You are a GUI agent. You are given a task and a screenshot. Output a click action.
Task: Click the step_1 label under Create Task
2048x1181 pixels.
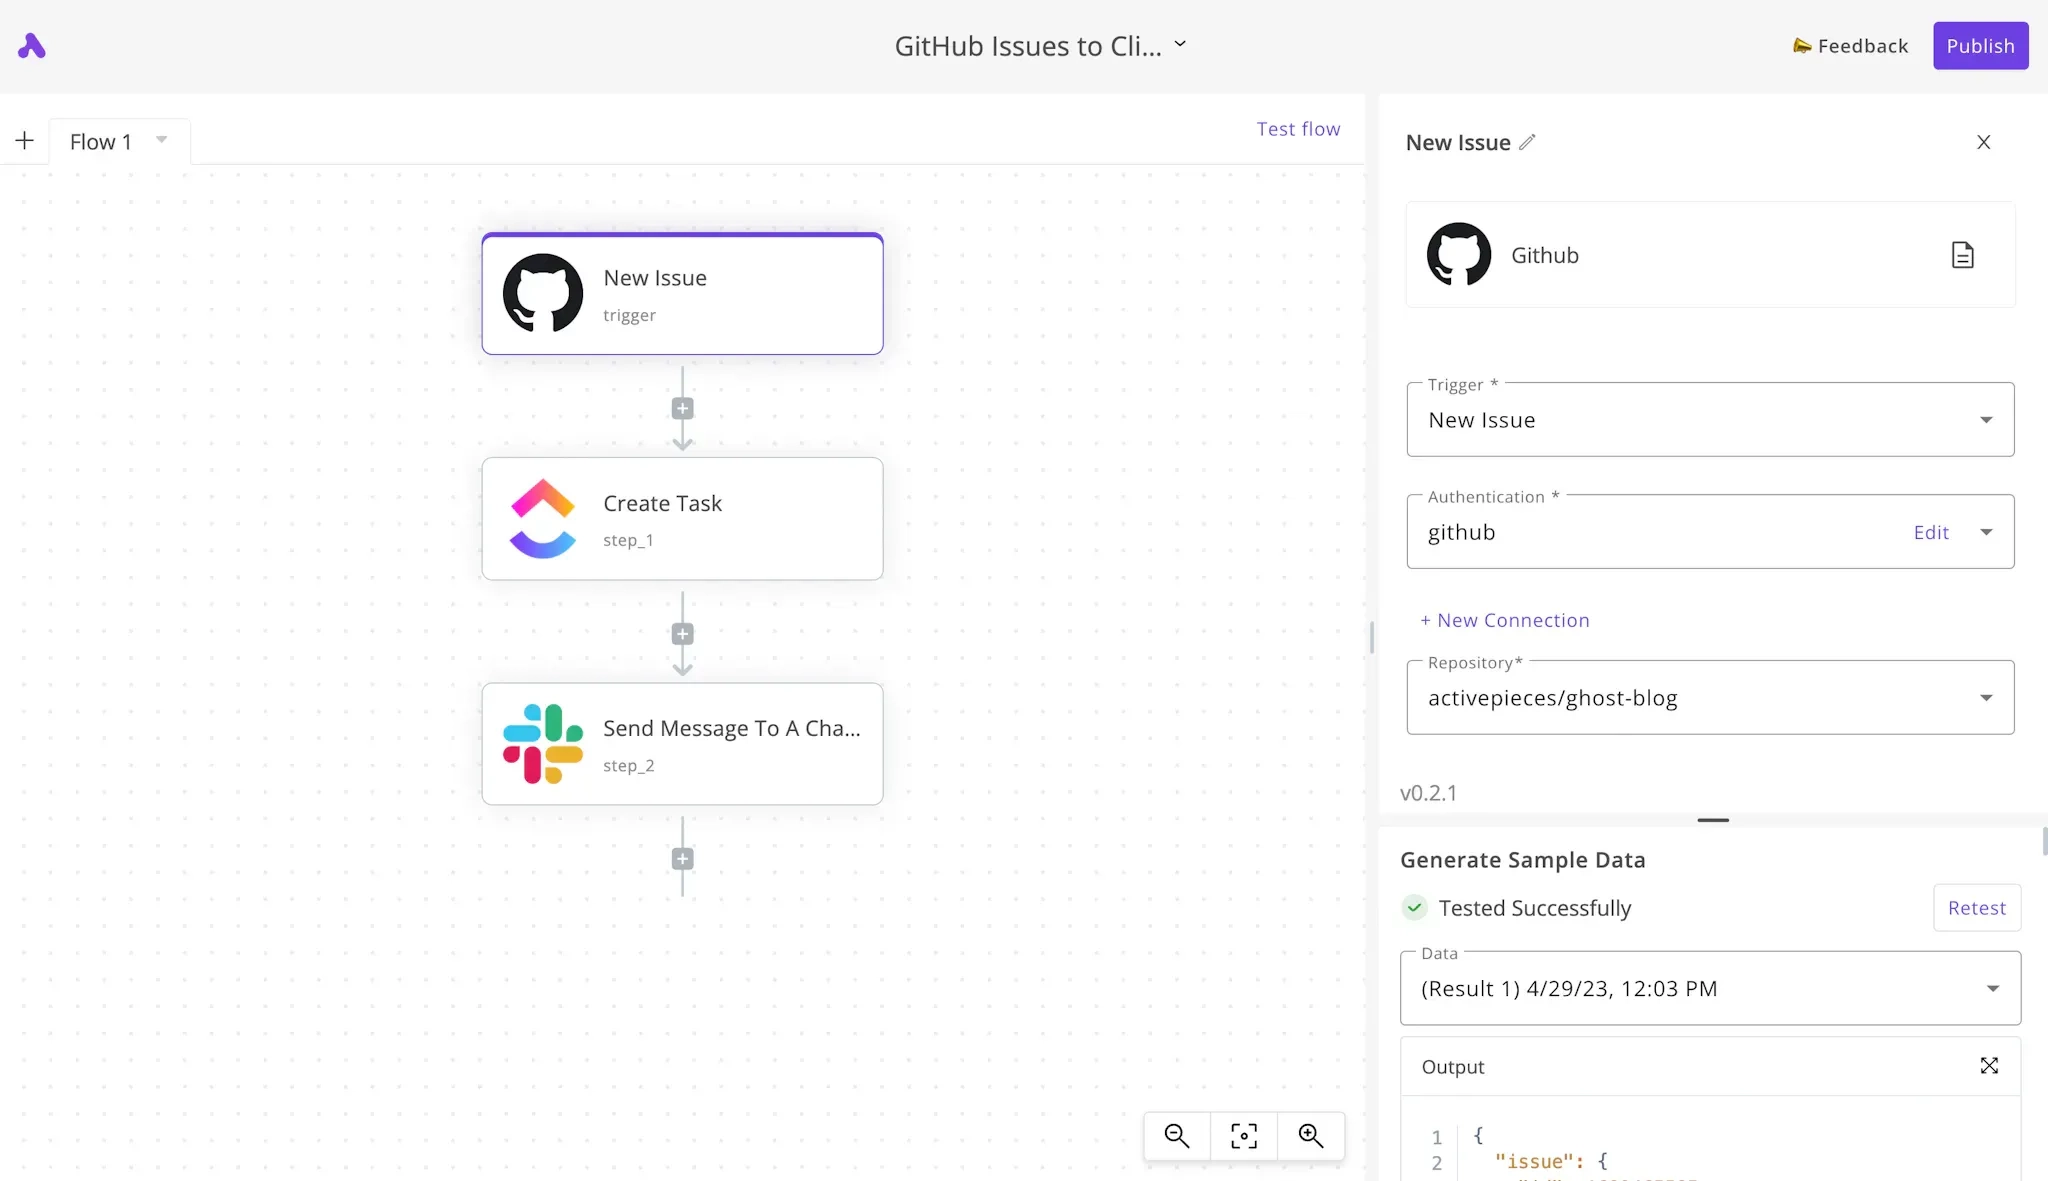point(628,540)
